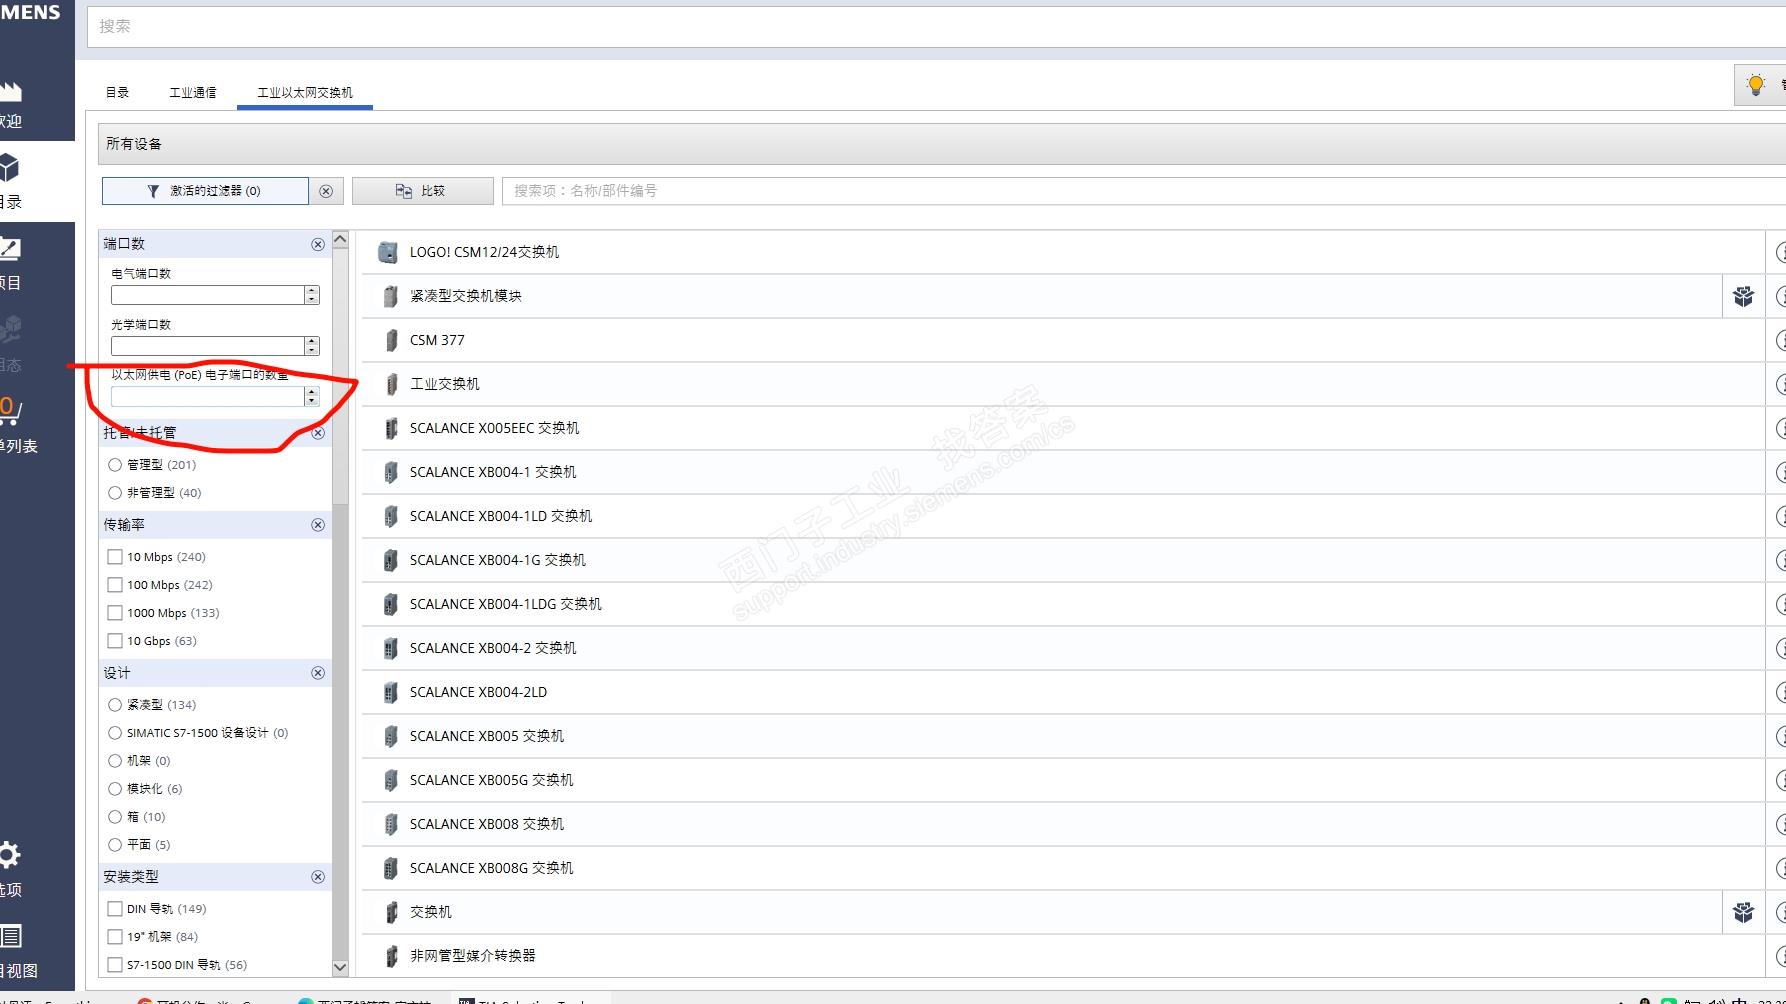
Task: Select the 模块化 (6) radio button
Action: tap(115, 789)
